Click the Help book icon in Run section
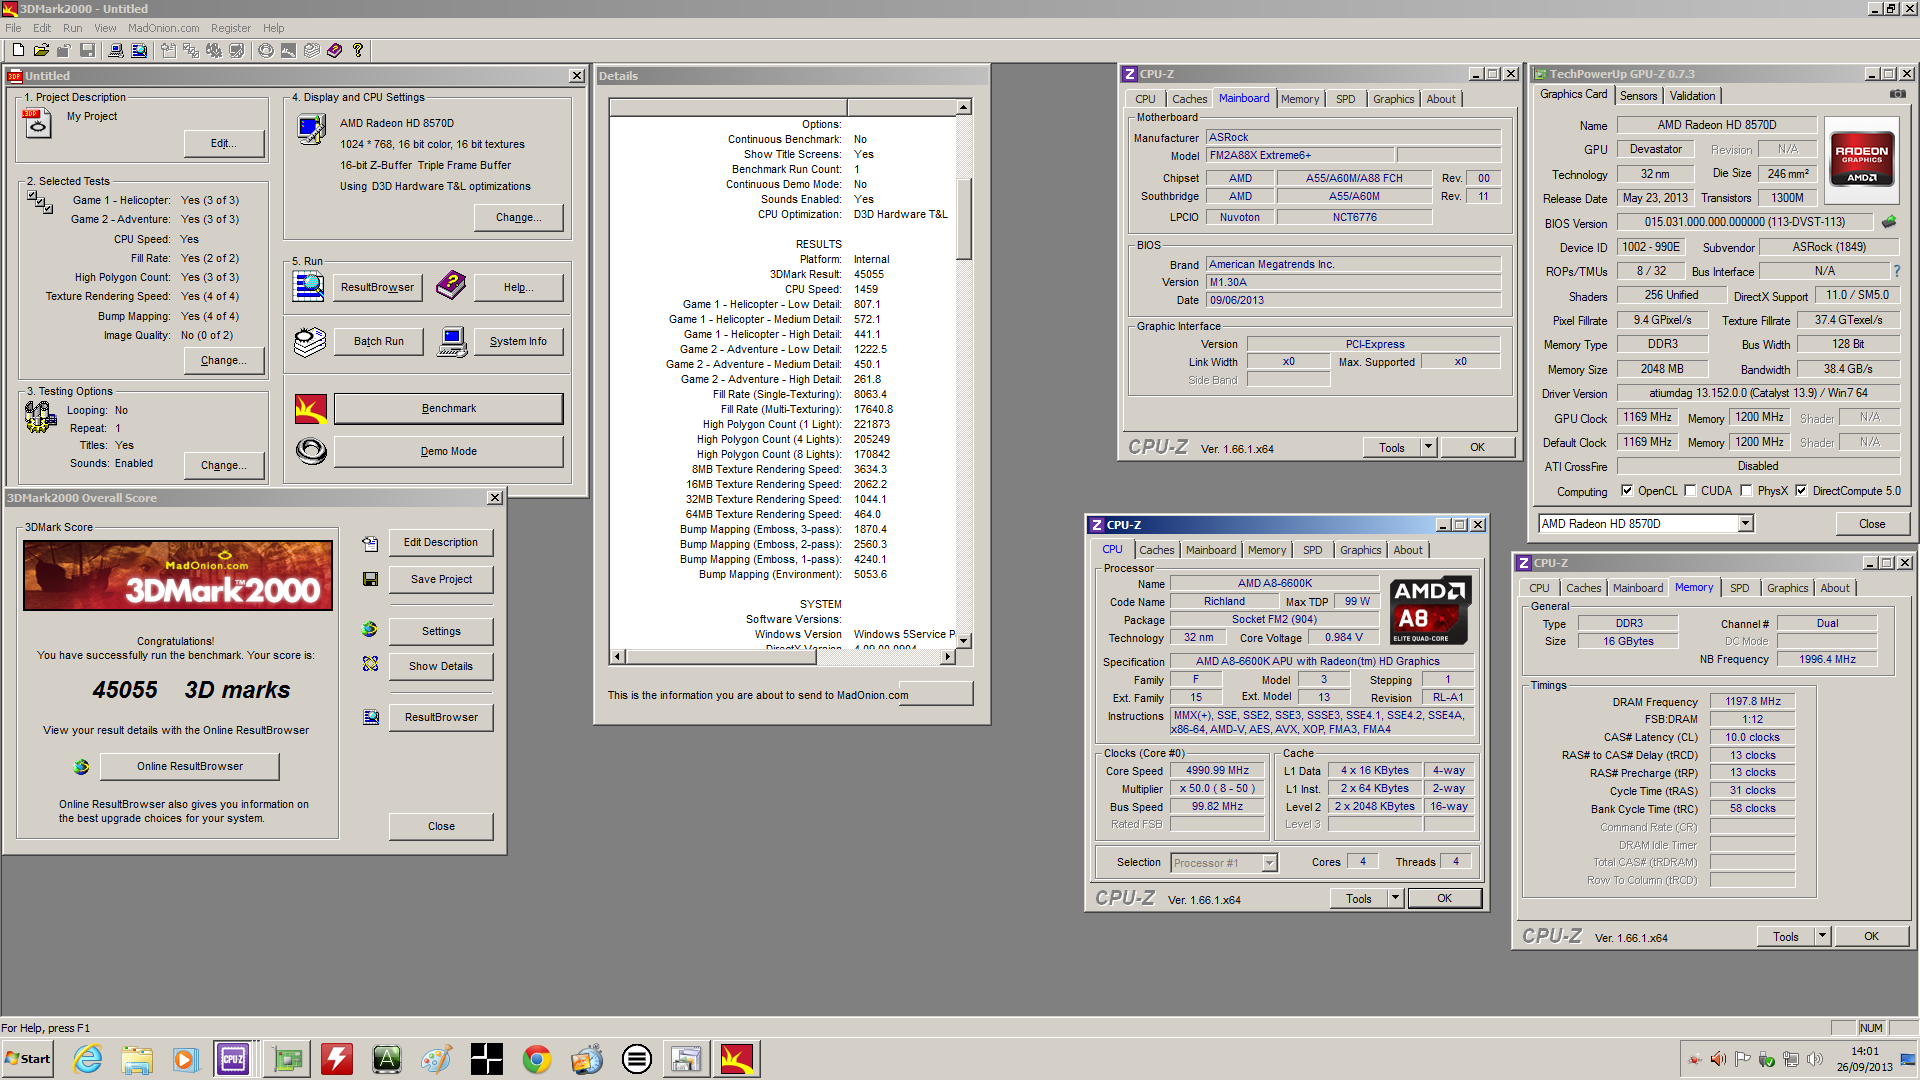1920x1080 pixels. pyautogui.click(x=451, y=285)
